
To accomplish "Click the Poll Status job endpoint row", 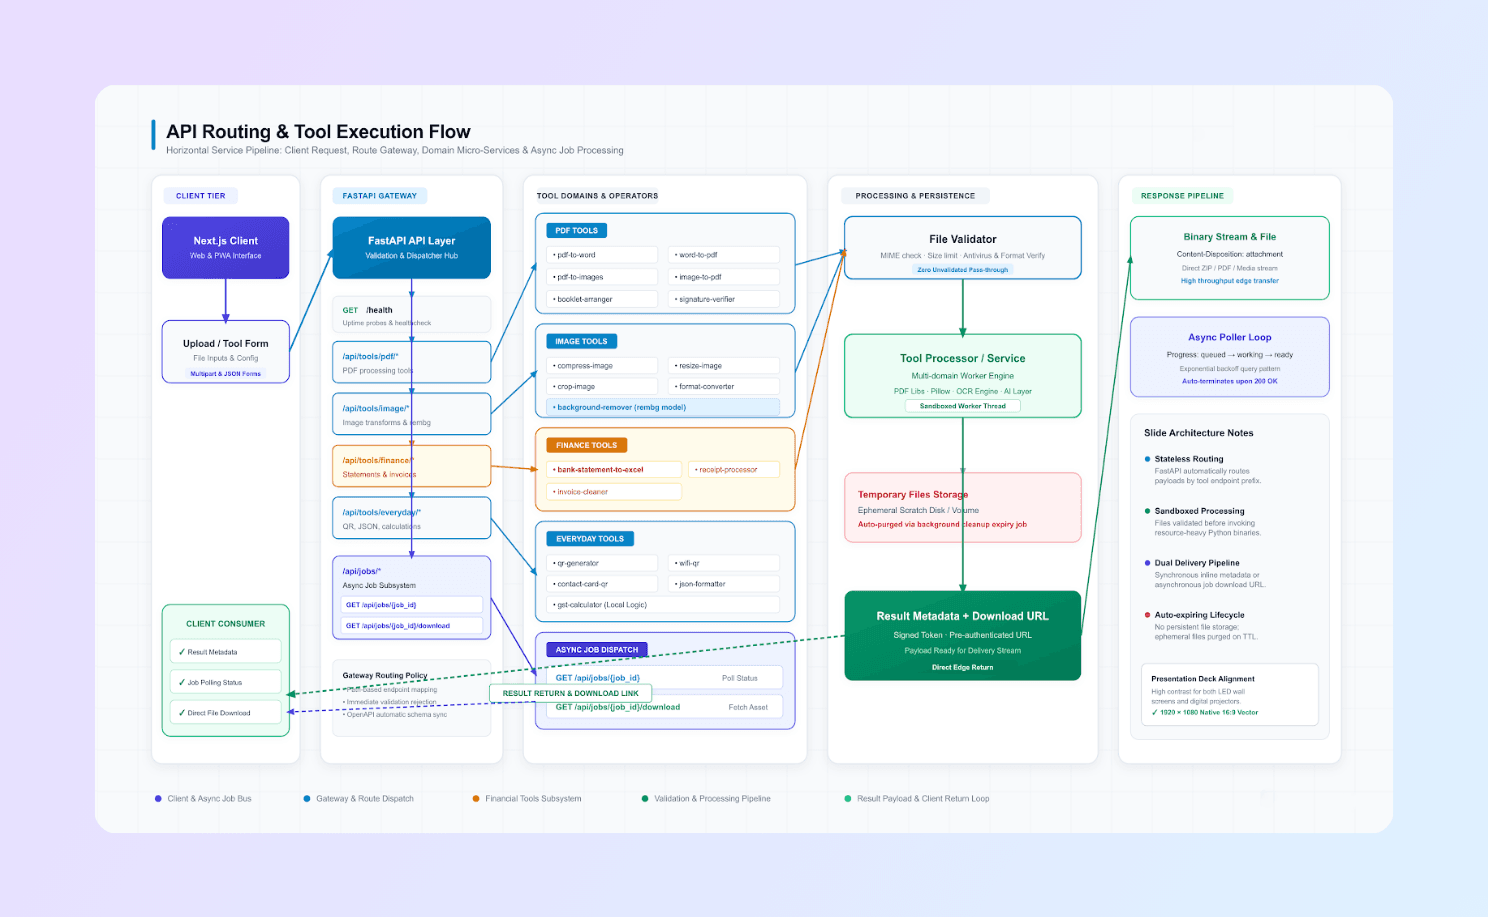I will (666, 678).
